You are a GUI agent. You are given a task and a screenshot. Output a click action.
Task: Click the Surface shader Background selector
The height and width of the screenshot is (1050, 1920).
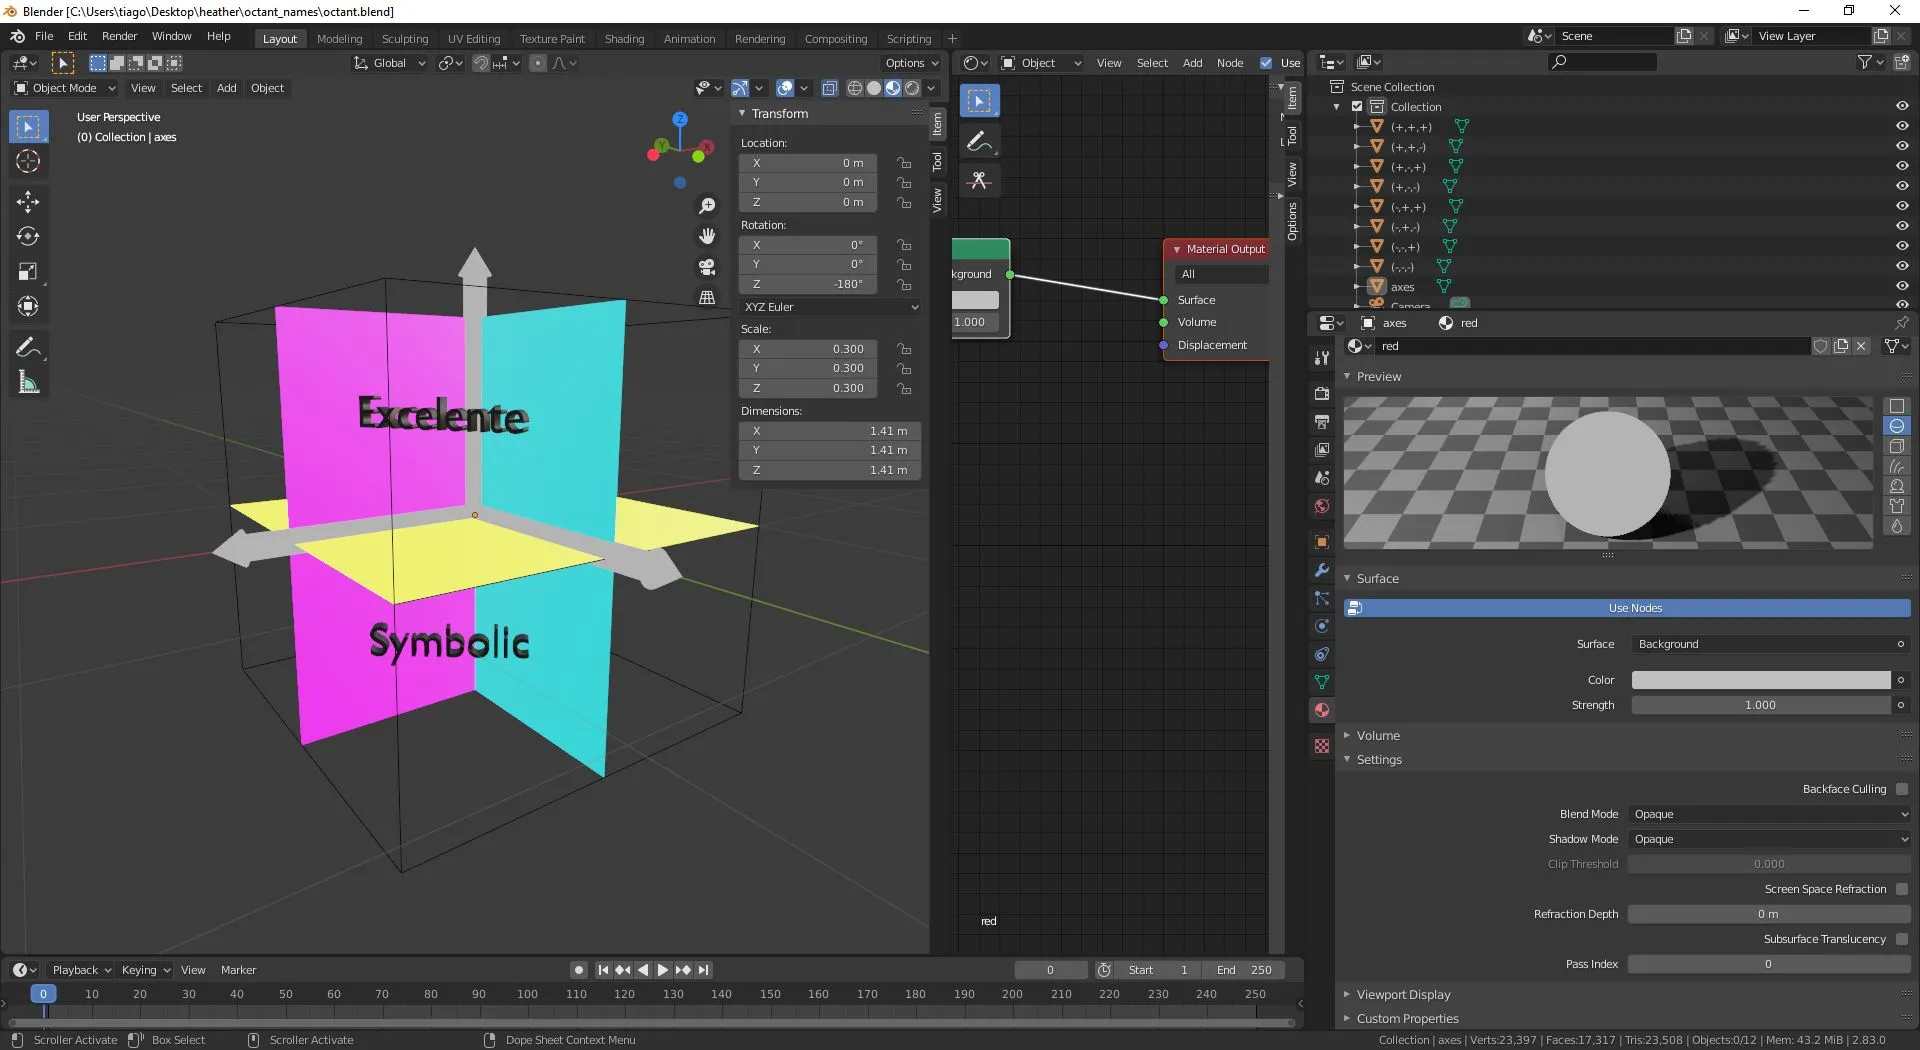click(x=1770, y=644)
